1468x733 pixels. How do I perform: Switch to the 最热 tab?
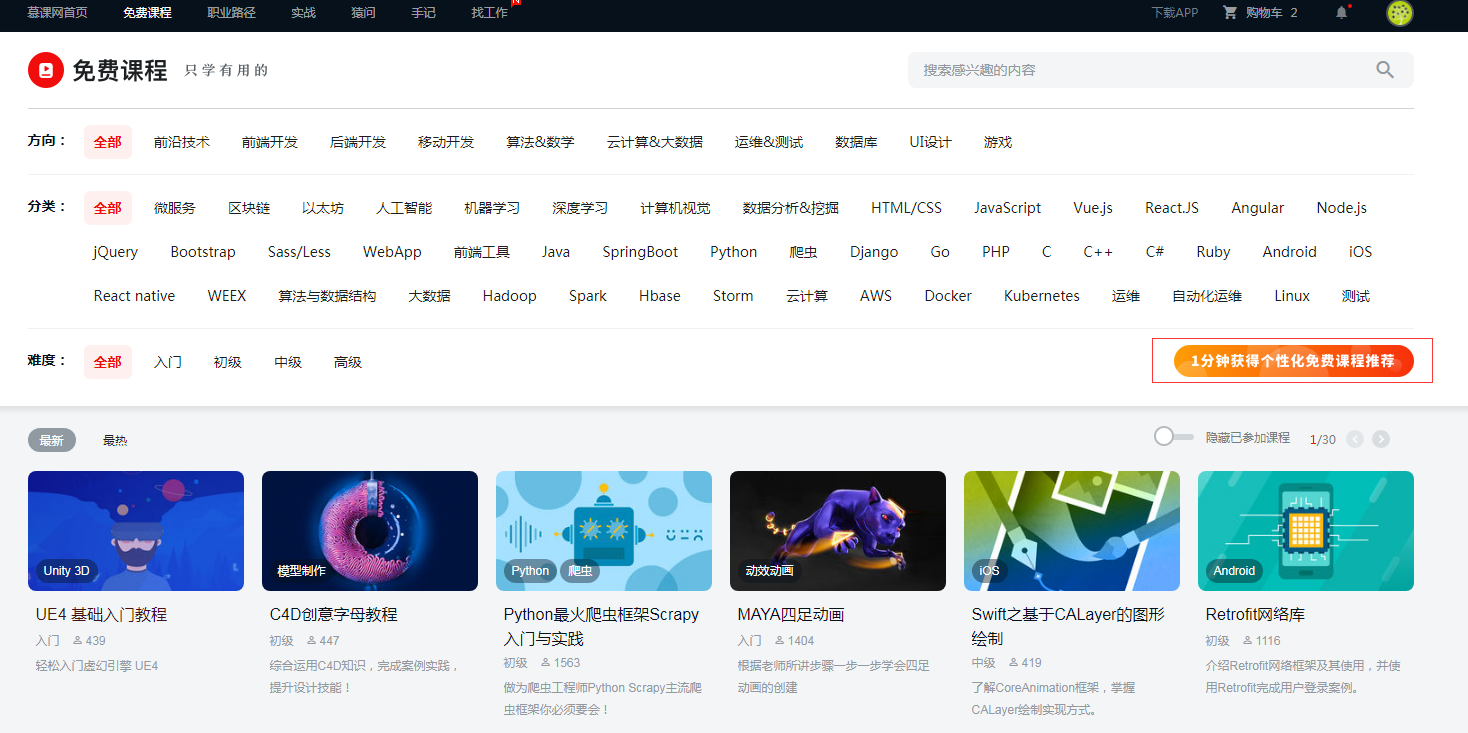coord(116,439)
